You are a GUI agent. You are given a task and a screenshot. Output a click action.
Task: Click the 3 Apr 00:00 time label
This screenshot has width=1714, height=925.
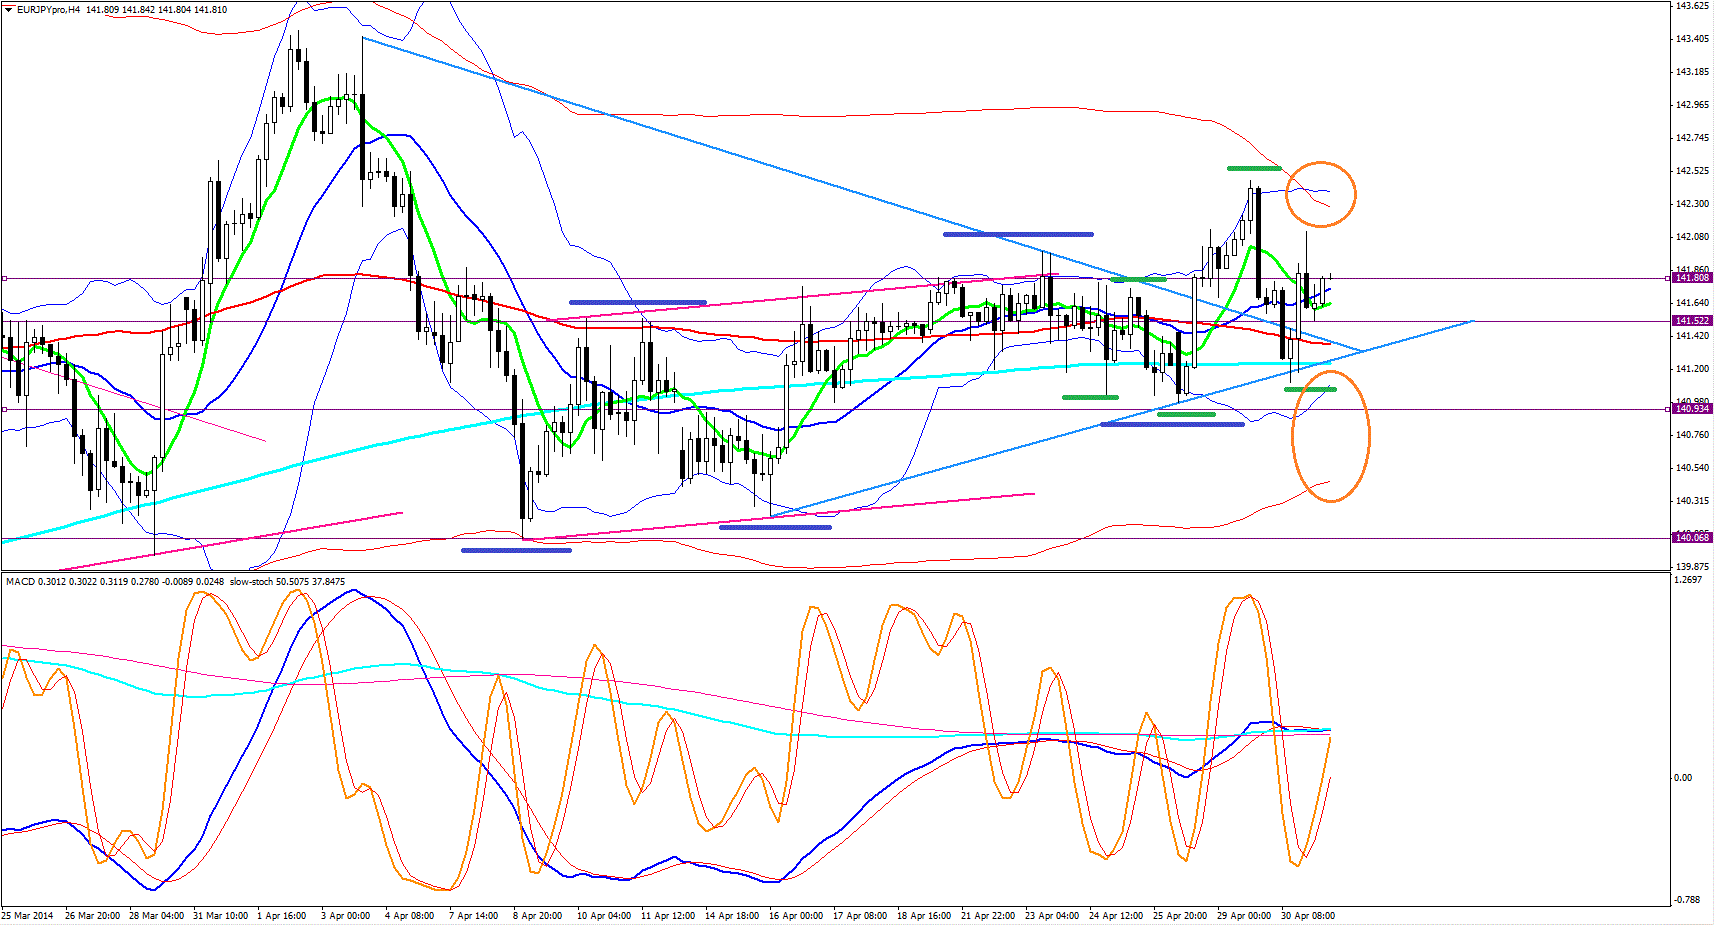345,916
